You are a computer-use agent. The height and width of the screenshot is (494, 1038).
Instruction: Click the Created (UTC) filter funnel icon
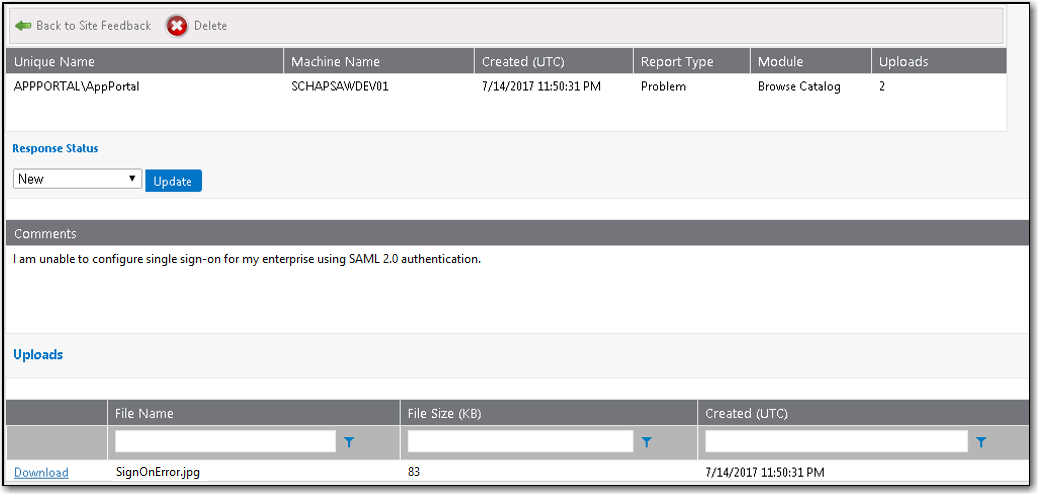coord(981,441)
